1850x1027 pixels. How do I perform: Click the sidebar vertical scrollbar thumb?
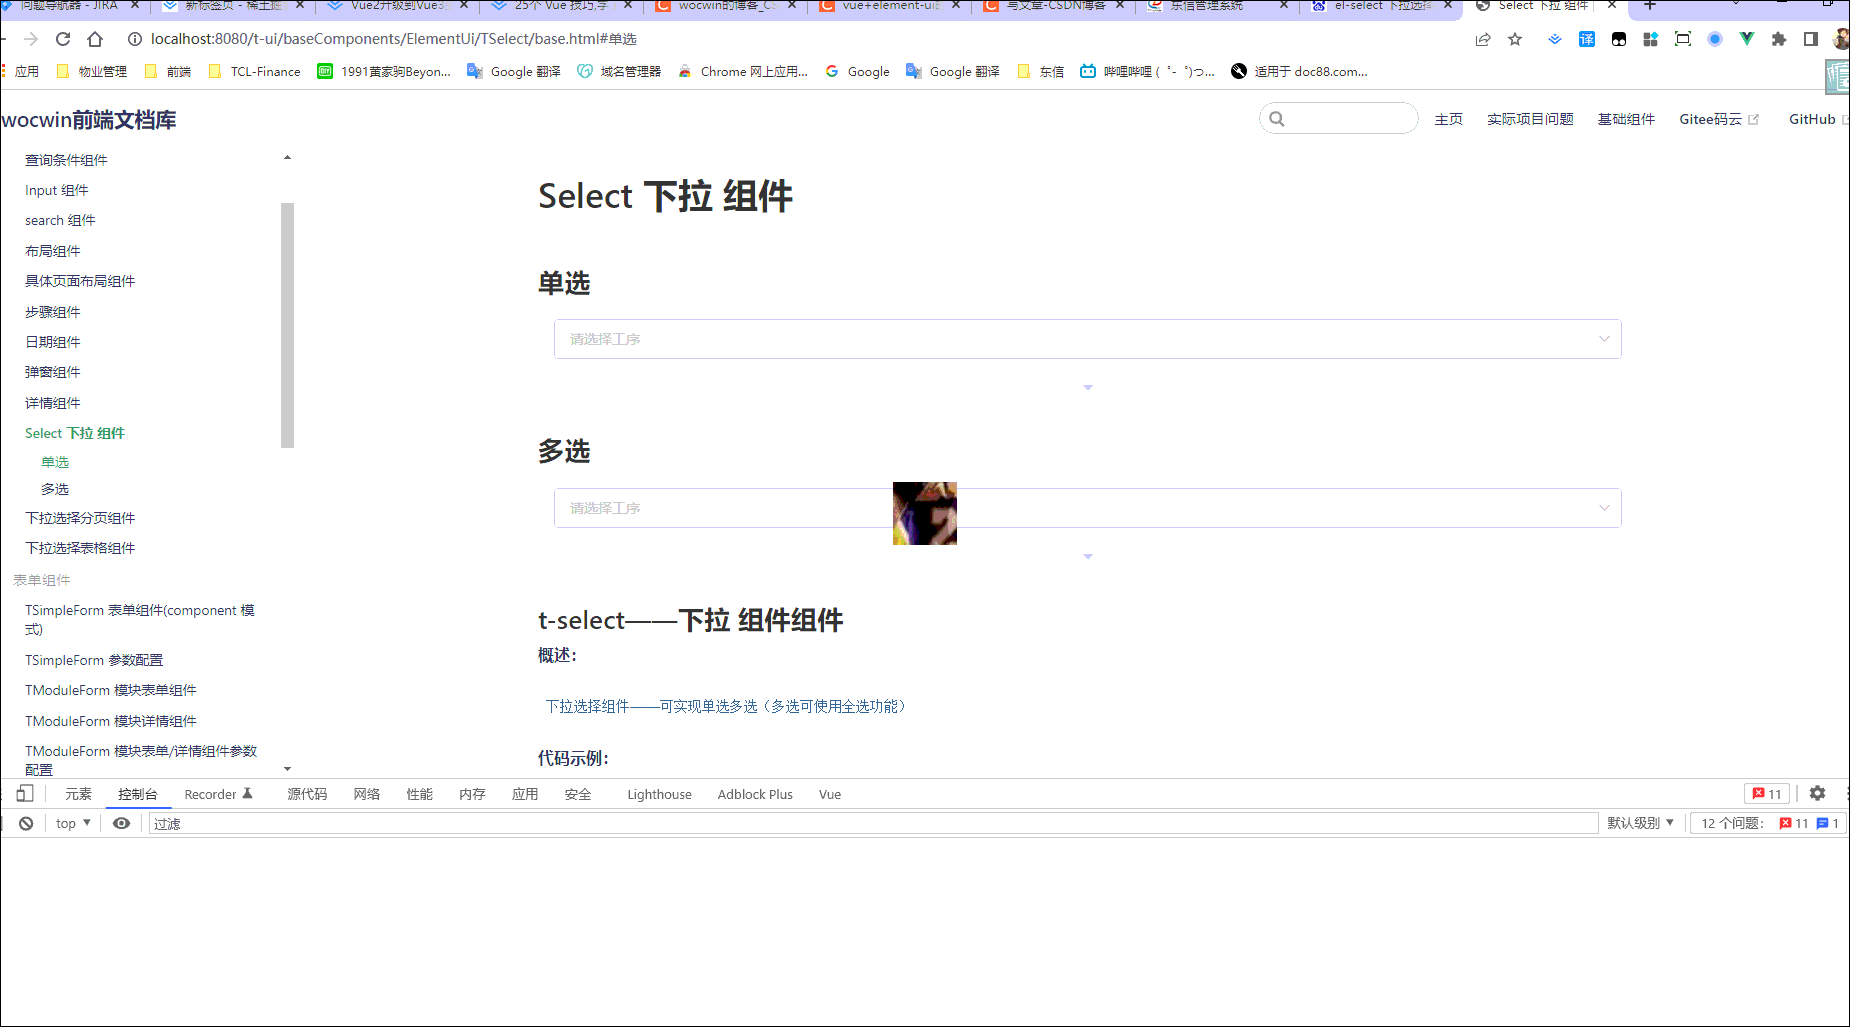288,325
